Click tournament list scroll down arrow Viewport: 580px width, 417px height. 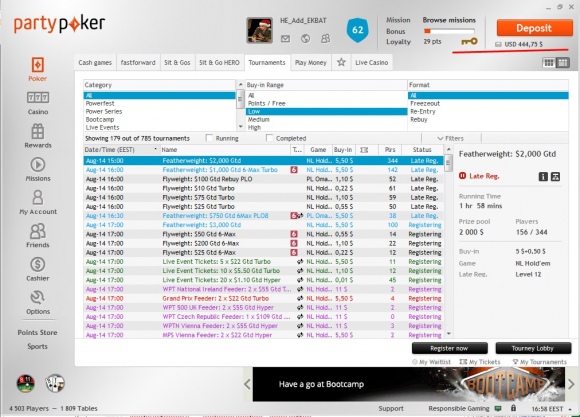click(448, 334)
